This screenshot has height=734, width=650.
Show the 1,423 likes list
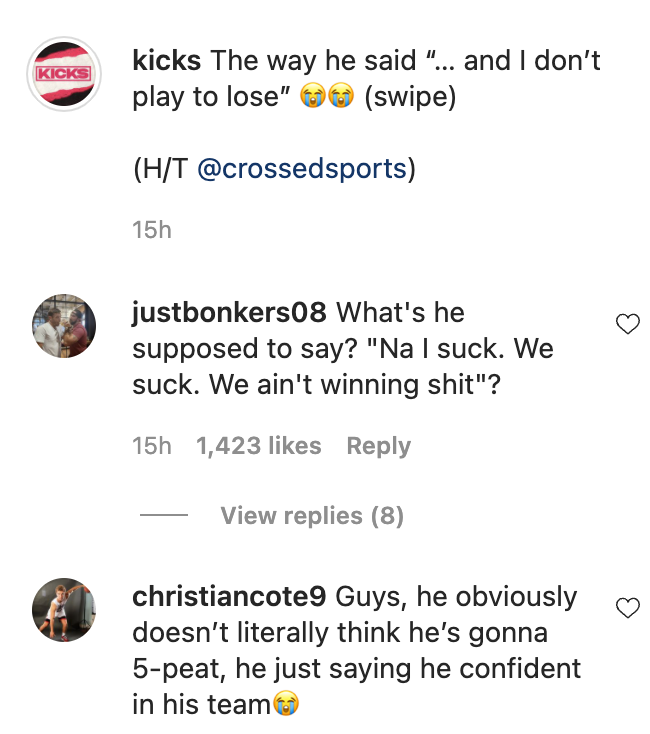[259, 446]
